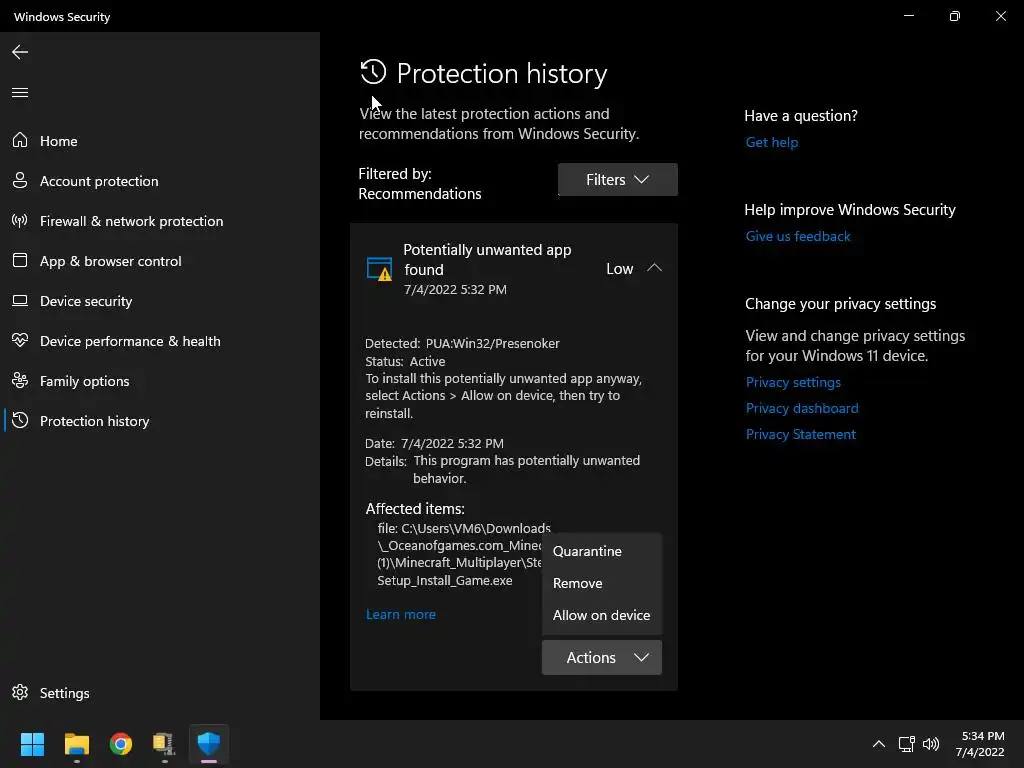Open the Privacy dashboard link
1024x768 pixels.
pyautogui.click(x=801, y=408)
